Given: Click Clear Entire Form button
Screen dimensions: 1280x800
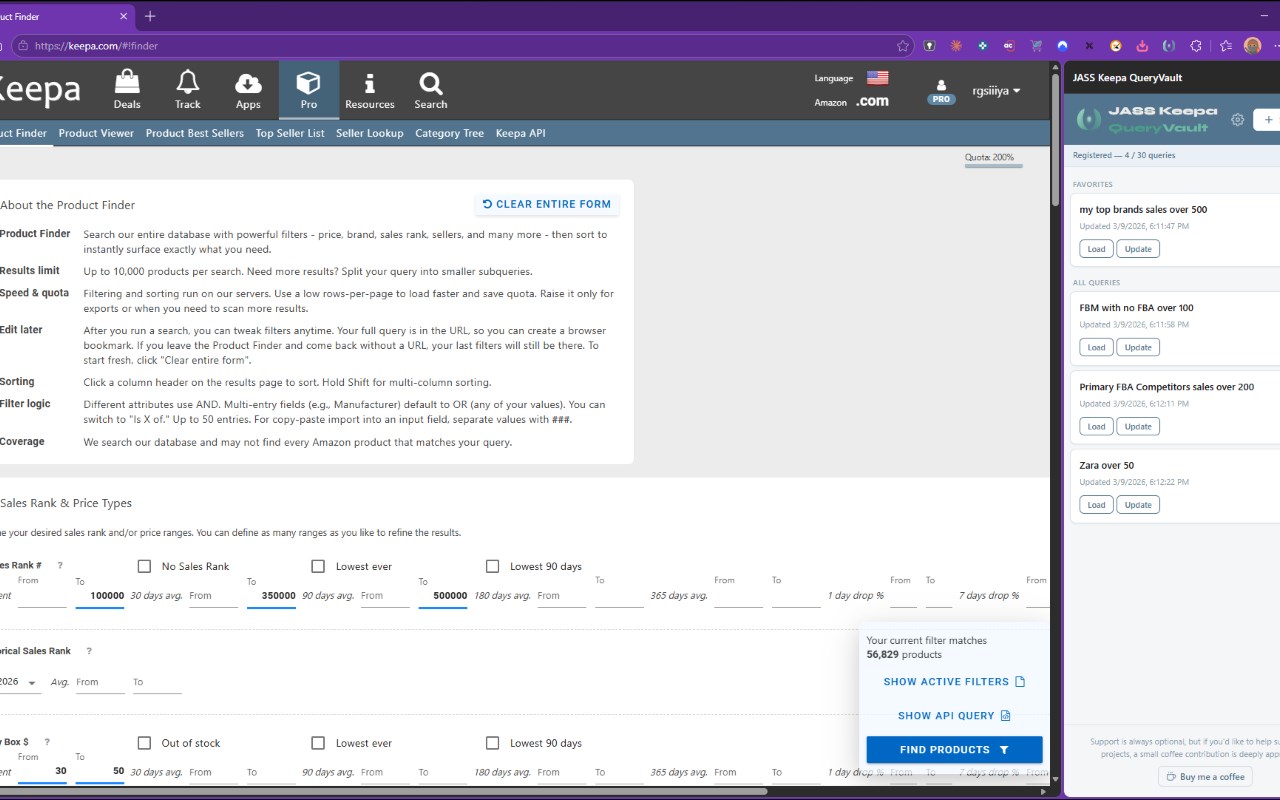Looking at the screenshot, I should [x=547, y=204].
